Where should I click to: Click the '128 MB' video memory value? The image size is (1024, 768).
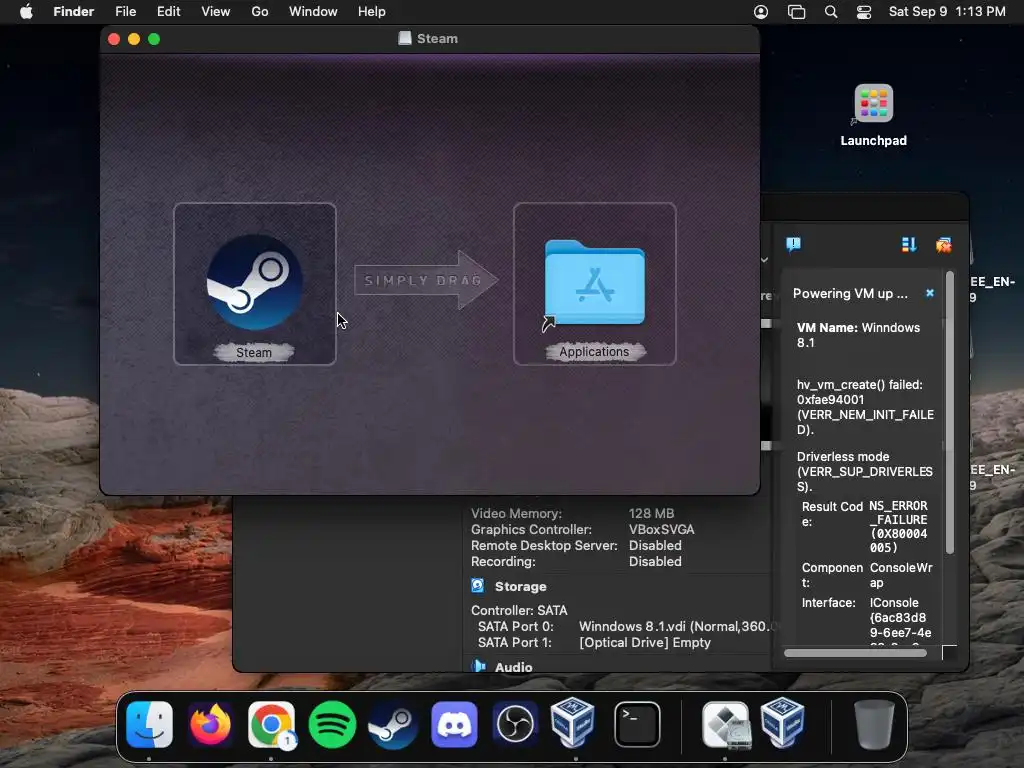(651, 513)
